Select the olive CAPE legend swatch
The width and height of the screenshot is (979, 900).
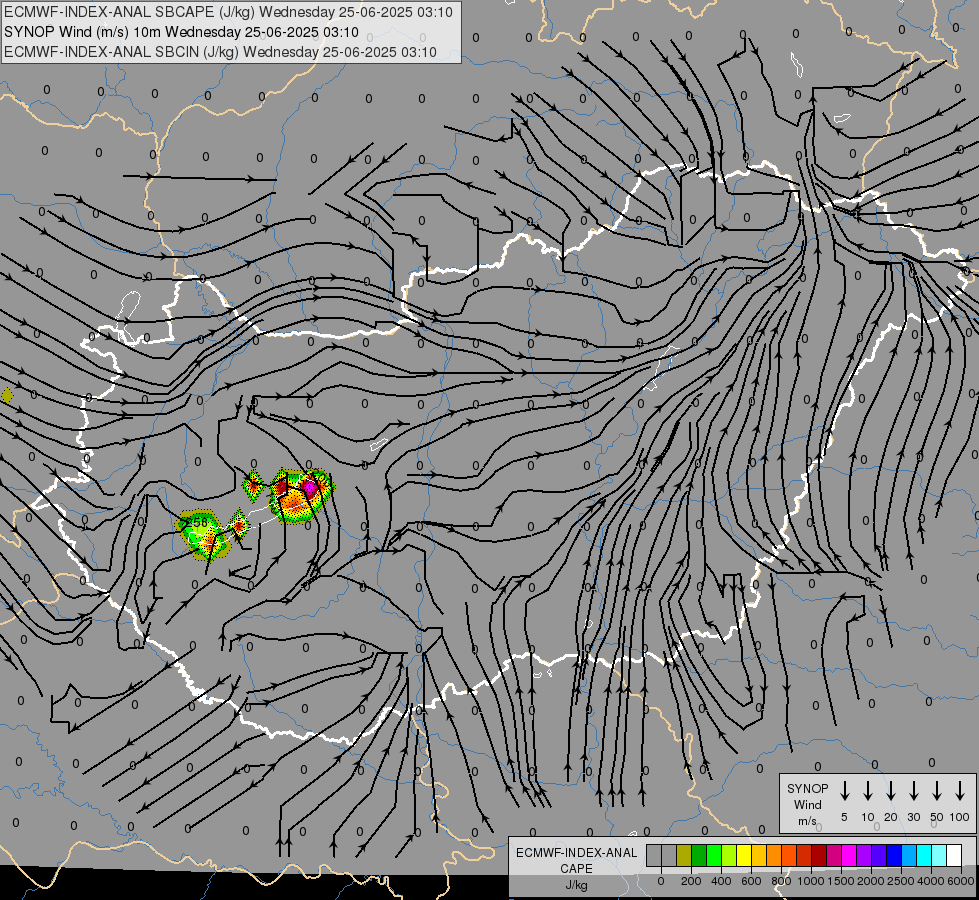pos(684,855)
